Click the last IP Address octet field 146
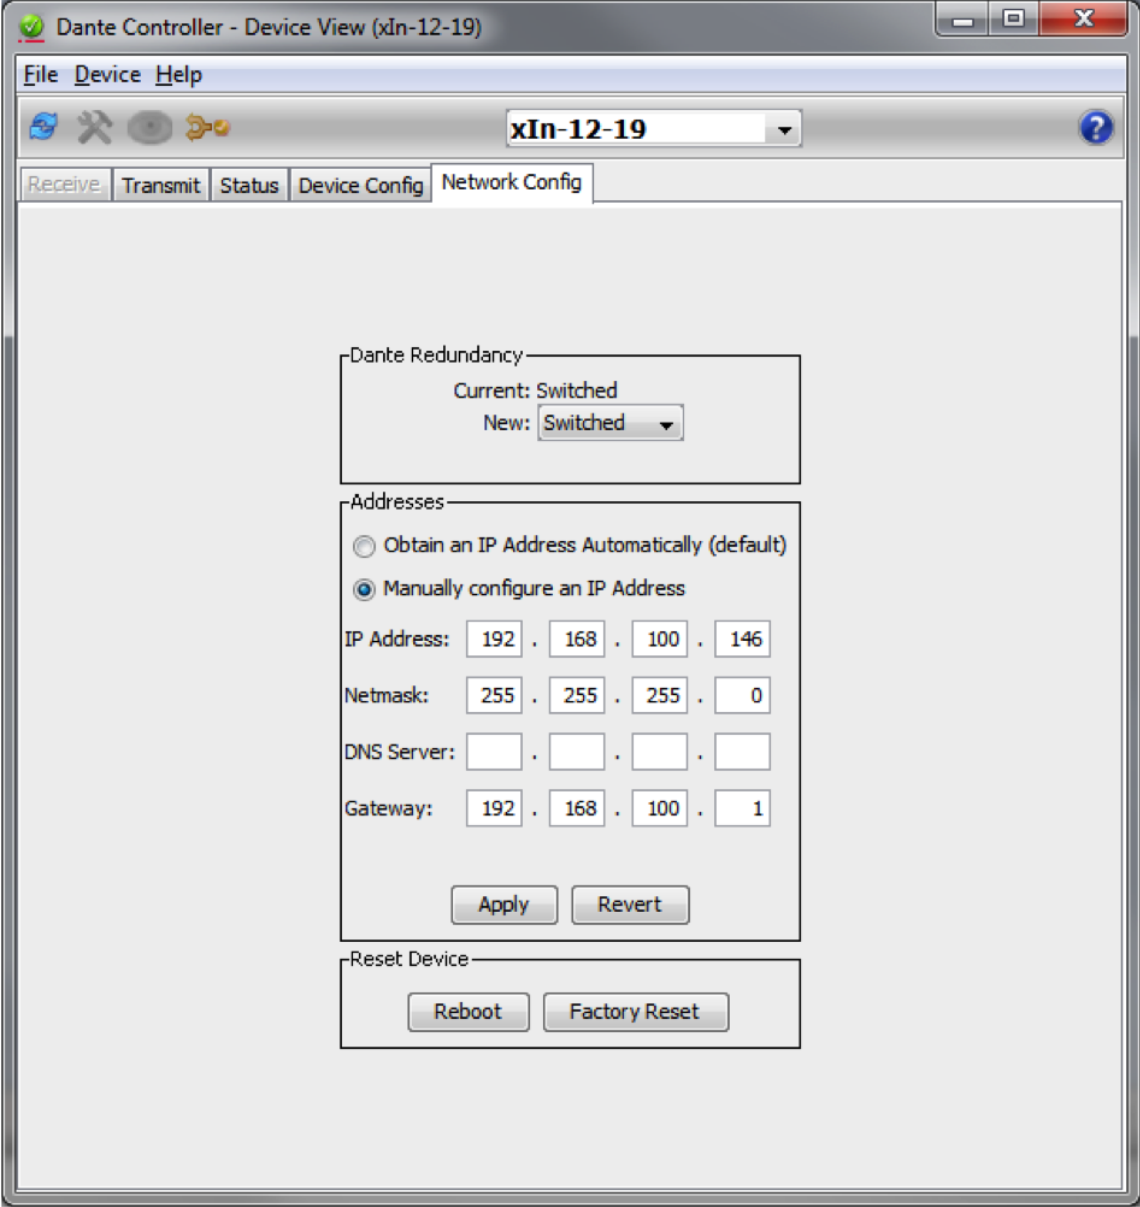The width and height of the screenshot is (1140, 1207). click(x=743, y=639)
